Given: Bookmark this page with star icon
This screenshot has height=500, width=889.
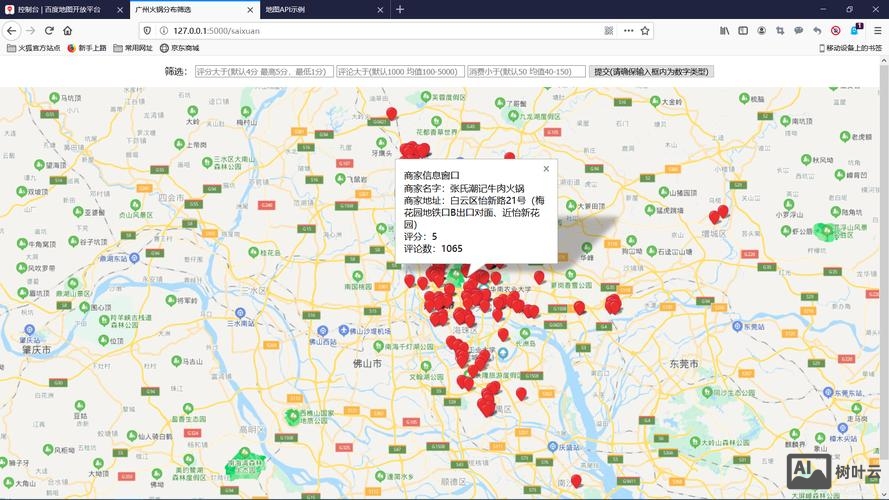Looking at the screenshot, I should pyautogui.click(x=645, y=31).
